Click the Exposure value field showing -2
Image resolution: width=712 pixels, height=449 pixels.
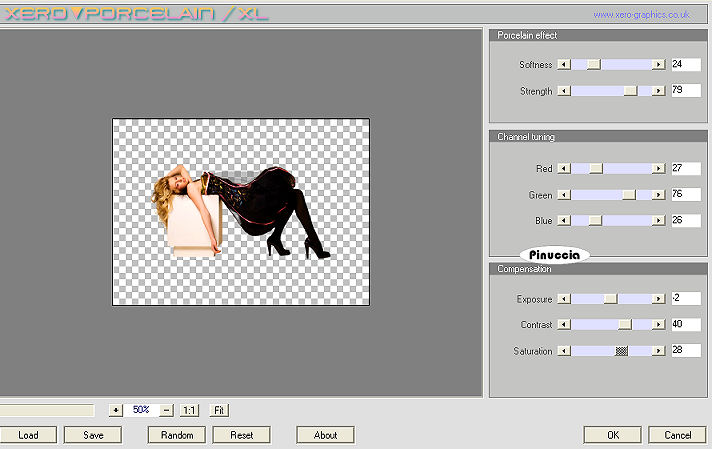click(686, 298)
